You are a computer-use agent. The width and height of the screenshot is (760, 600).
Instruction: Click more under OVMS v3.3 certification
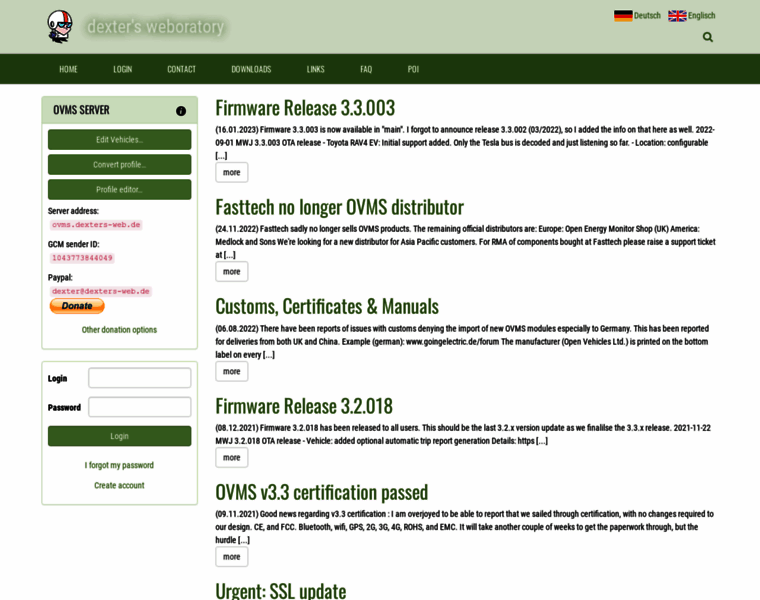[232, 557]
